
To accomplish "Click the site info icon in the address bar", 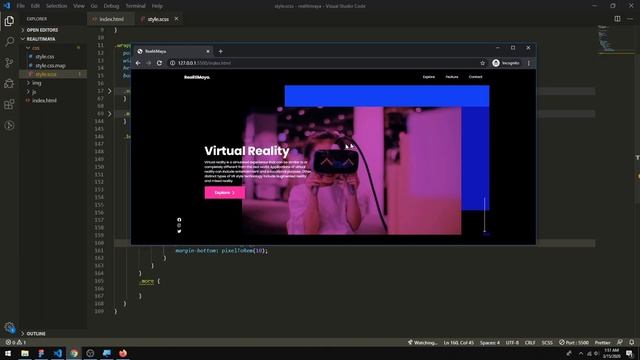I will (172, 63).
